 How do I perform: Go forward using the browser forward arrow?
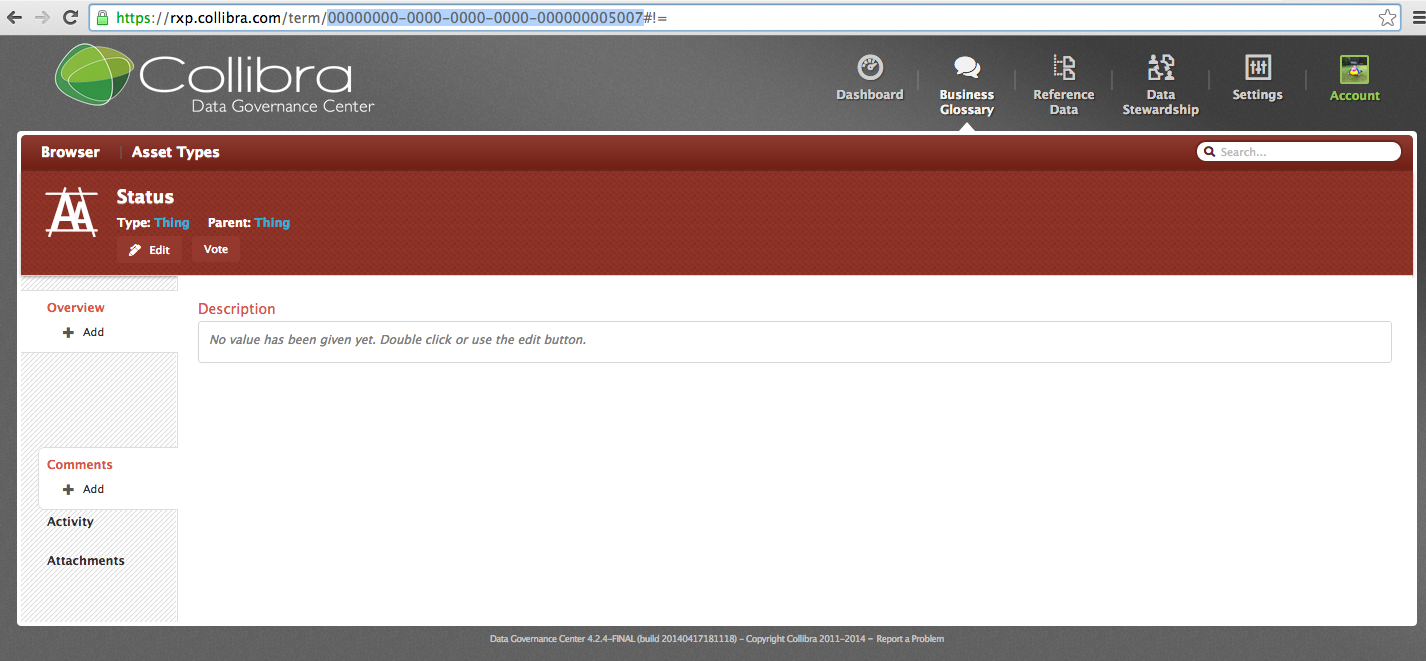click(x=42, y=18)
